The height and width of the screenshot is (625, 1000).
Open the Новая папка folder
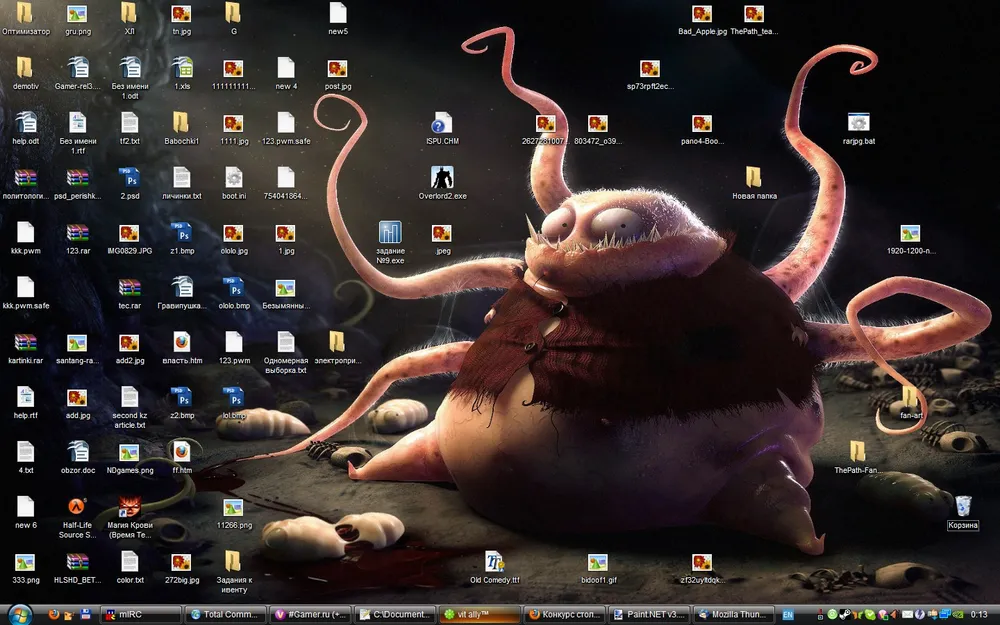click(754, 178)
